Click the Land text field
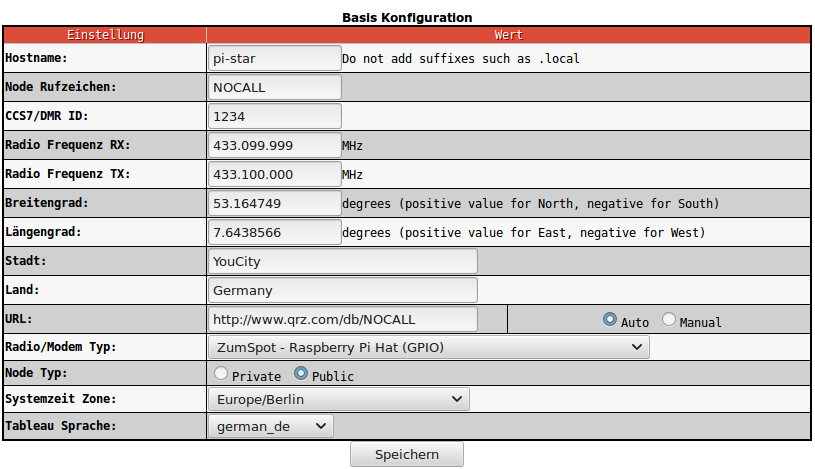The height and width of the screenshot is (469, 815). coord(342,290)
